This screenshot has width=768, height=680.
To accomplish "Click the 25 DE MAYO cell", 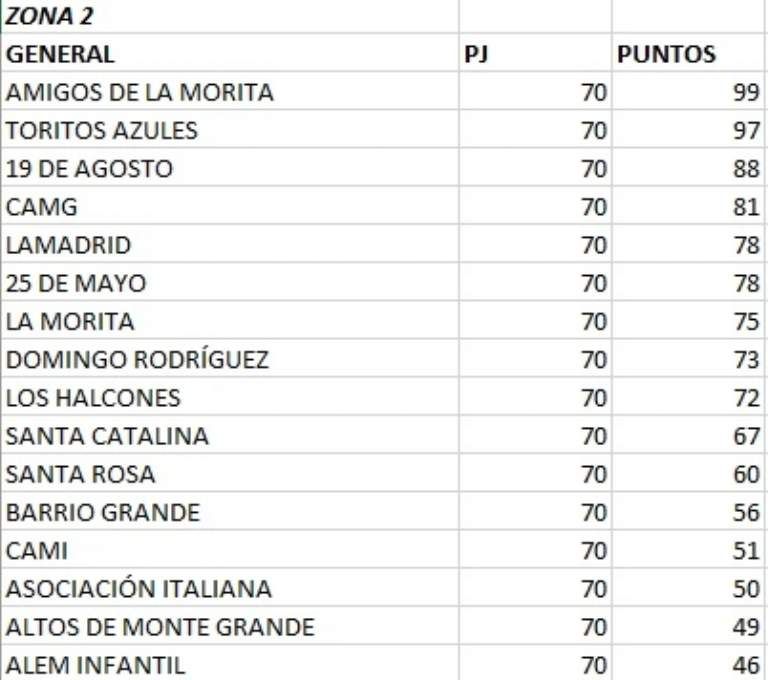I will tap(75, 284).
